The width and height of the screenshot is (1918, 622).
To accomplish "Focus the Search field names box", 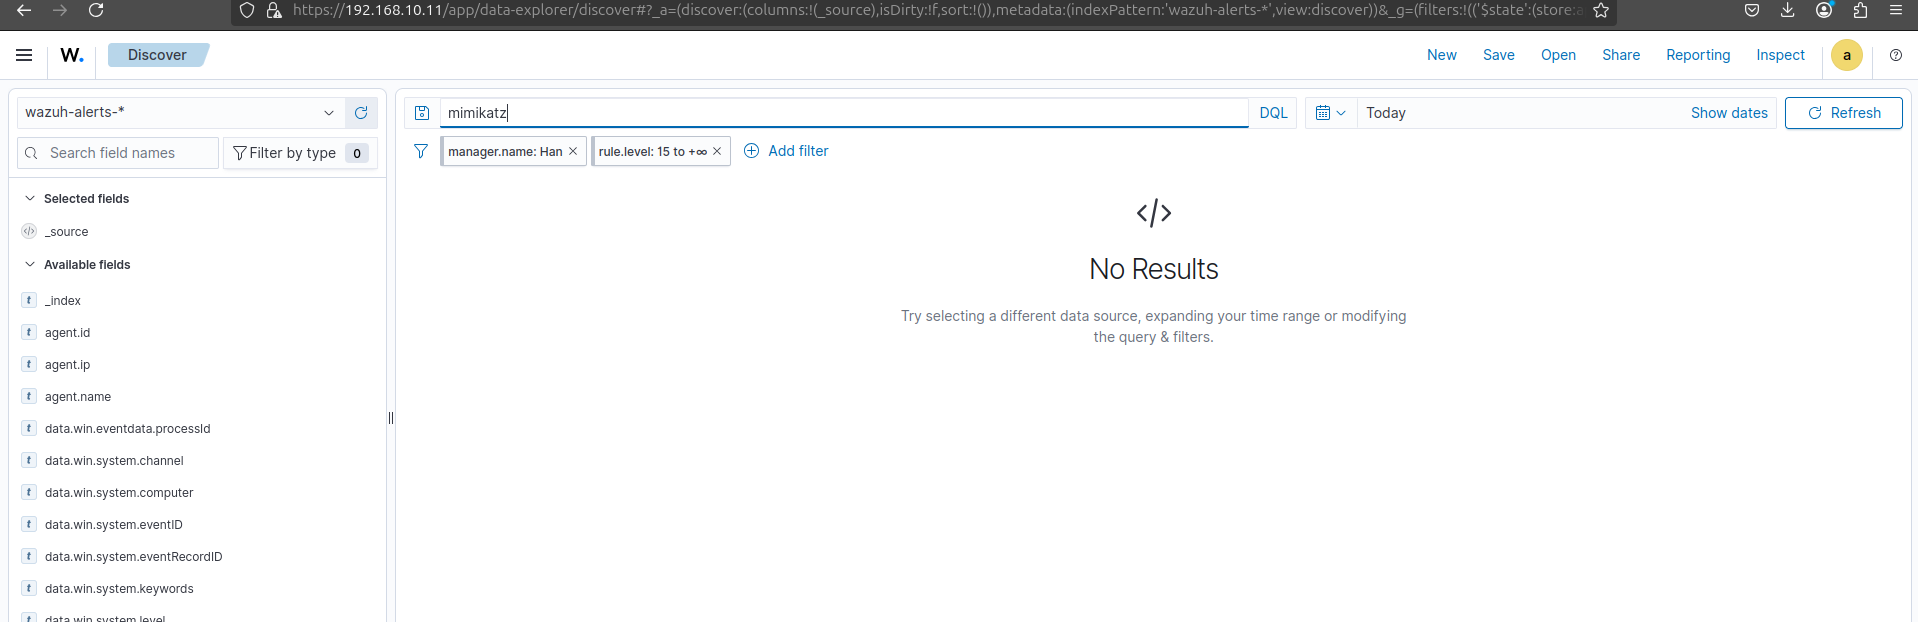I will 118,153.
